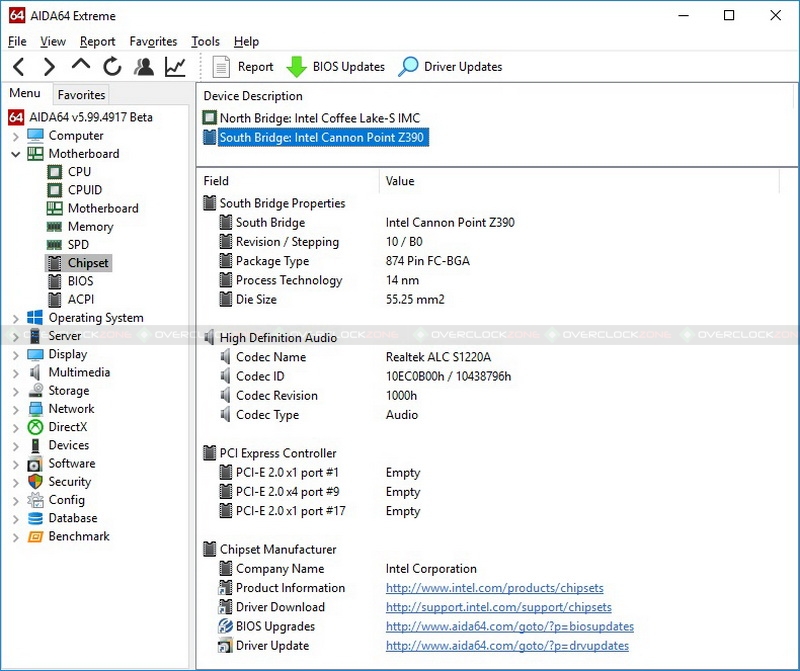
Task: Go forward with the right arrow icon
Action: pyautogui.click(x=49, y=67)
